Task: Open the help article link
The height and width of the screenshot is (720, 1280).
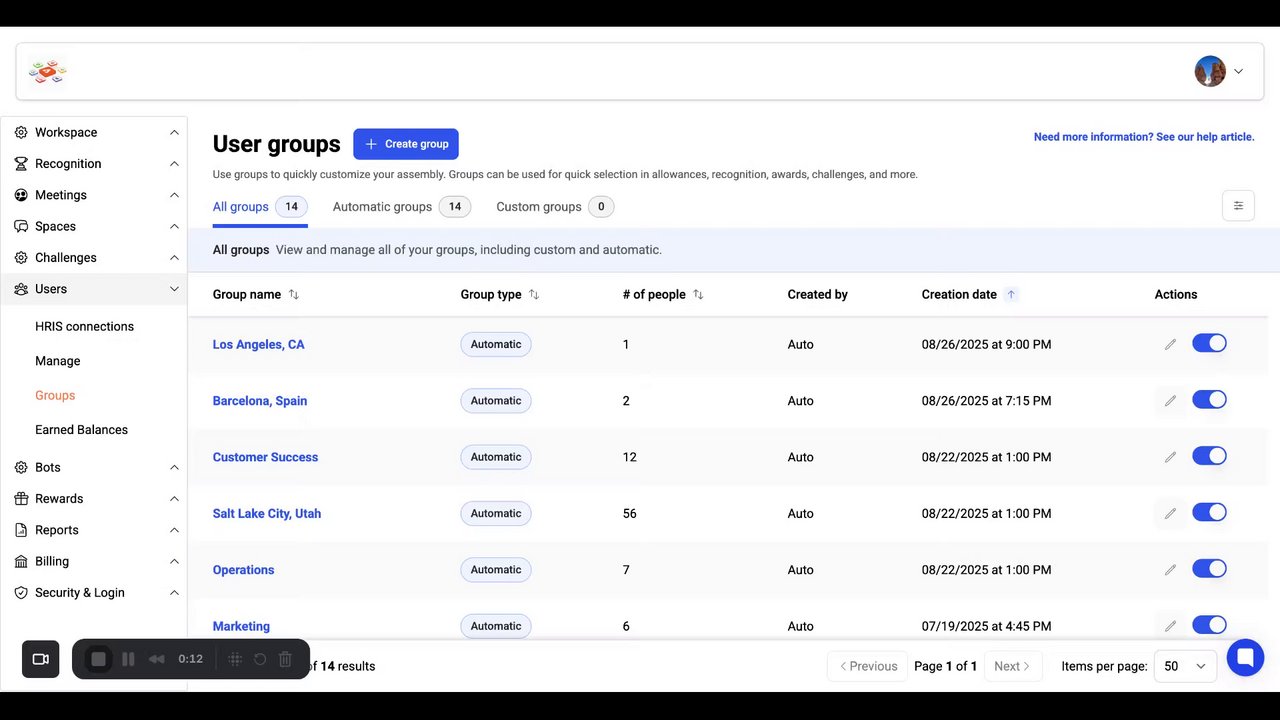Action: pyautogui.click(x=1143, y=137)
